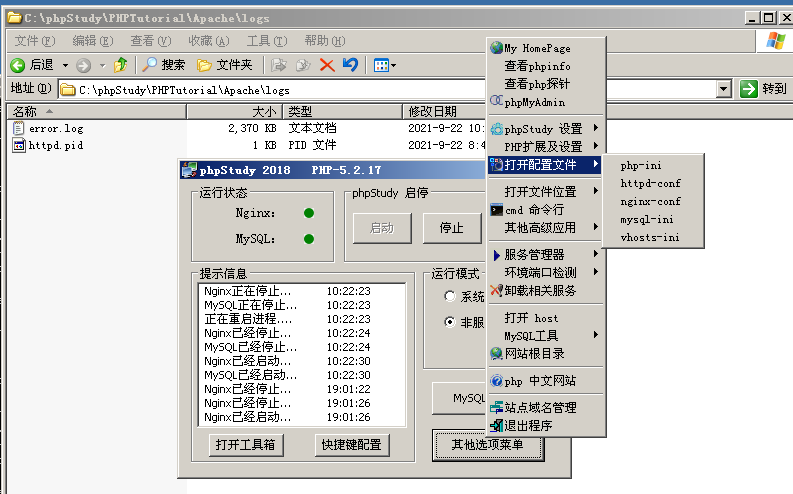Click the Move To folder icon
Screen dimensions: 793x494
[x=279, y=65]
